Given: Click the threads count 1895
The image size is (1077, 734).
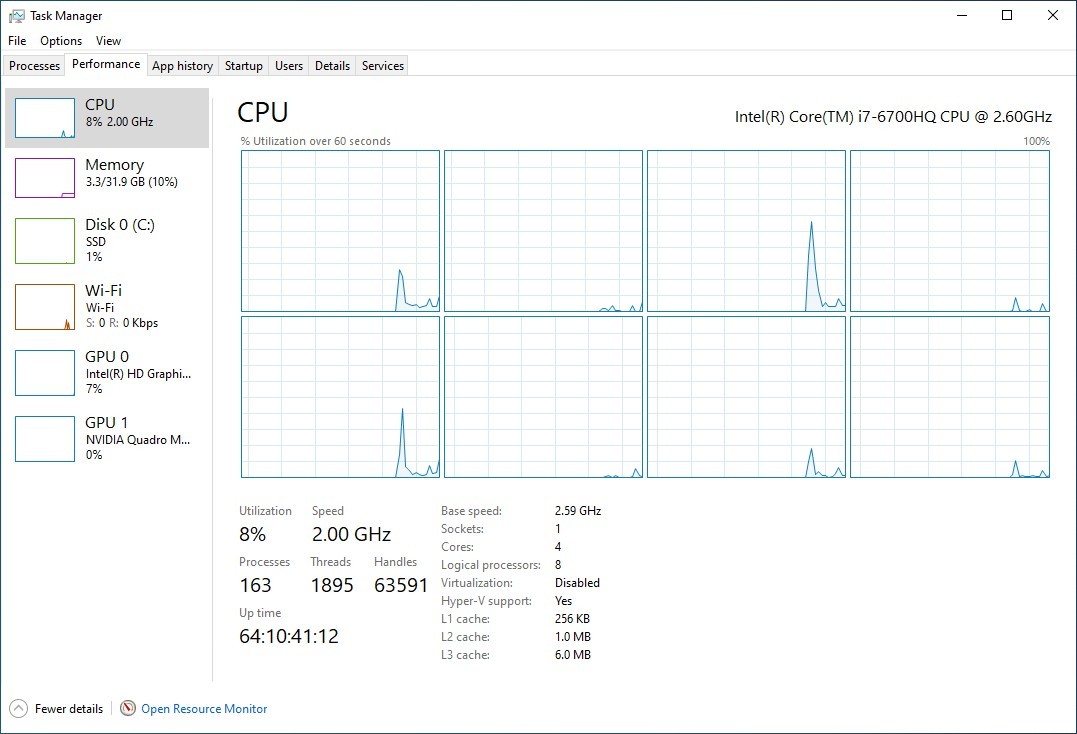Looking at the screenshot, I should pos(332,585).
